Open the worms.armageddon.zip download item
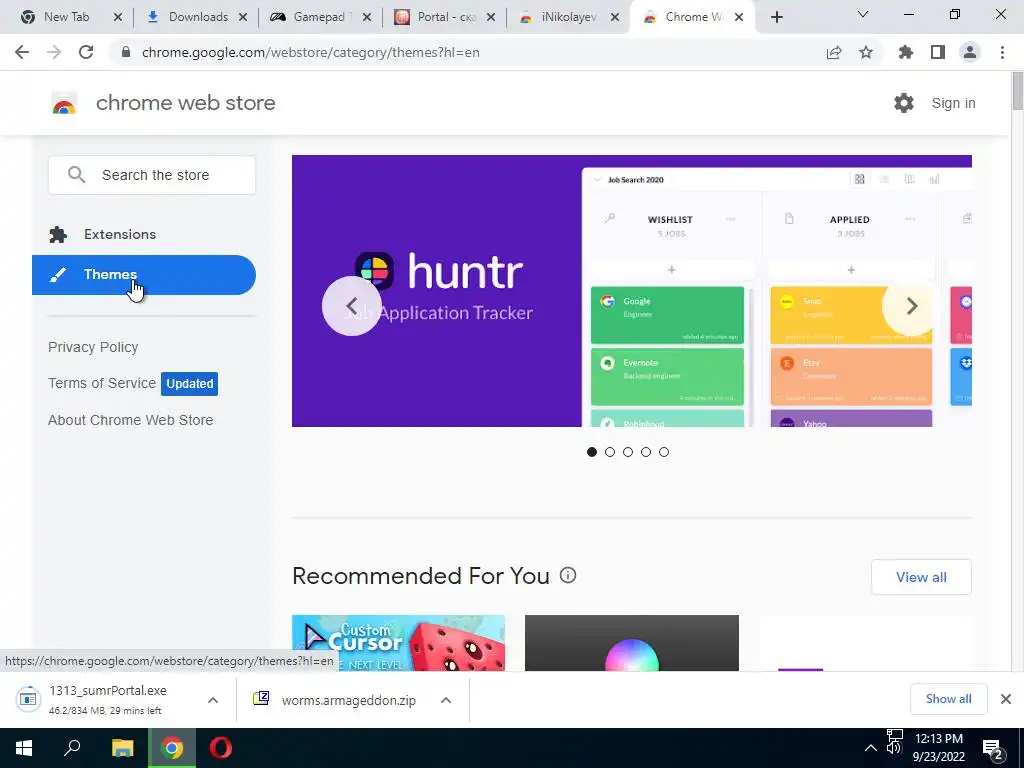 pos(334,700)
